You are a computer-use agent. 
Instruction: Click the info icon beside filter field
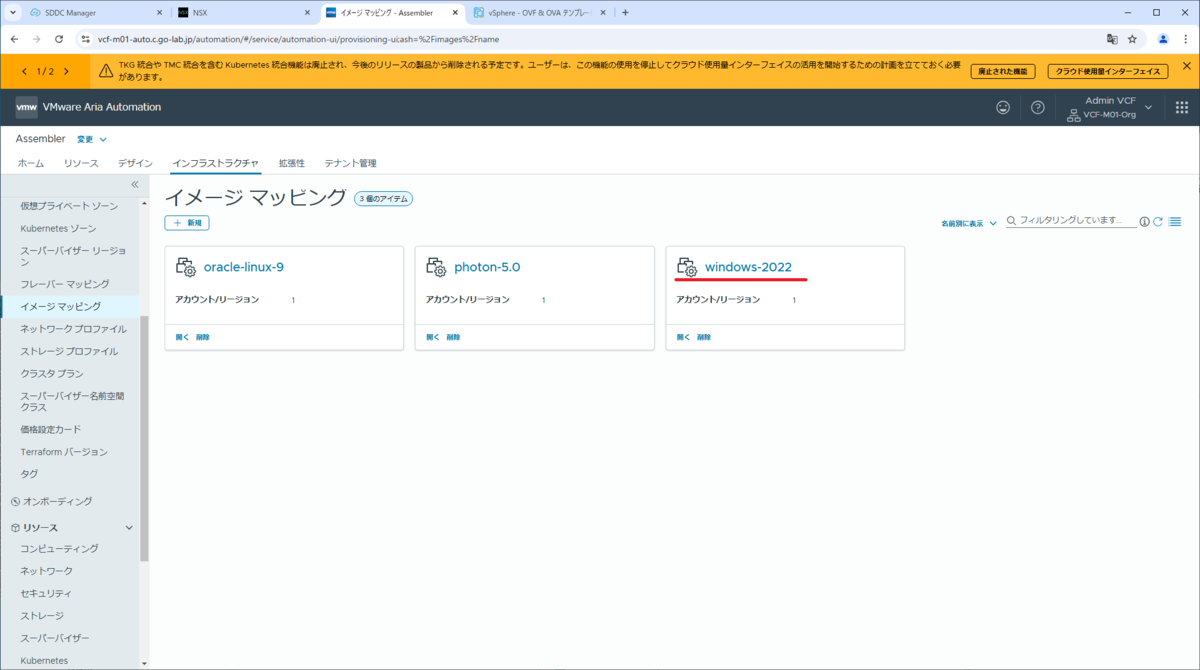pyautogui.click(x=1144, y=222)
